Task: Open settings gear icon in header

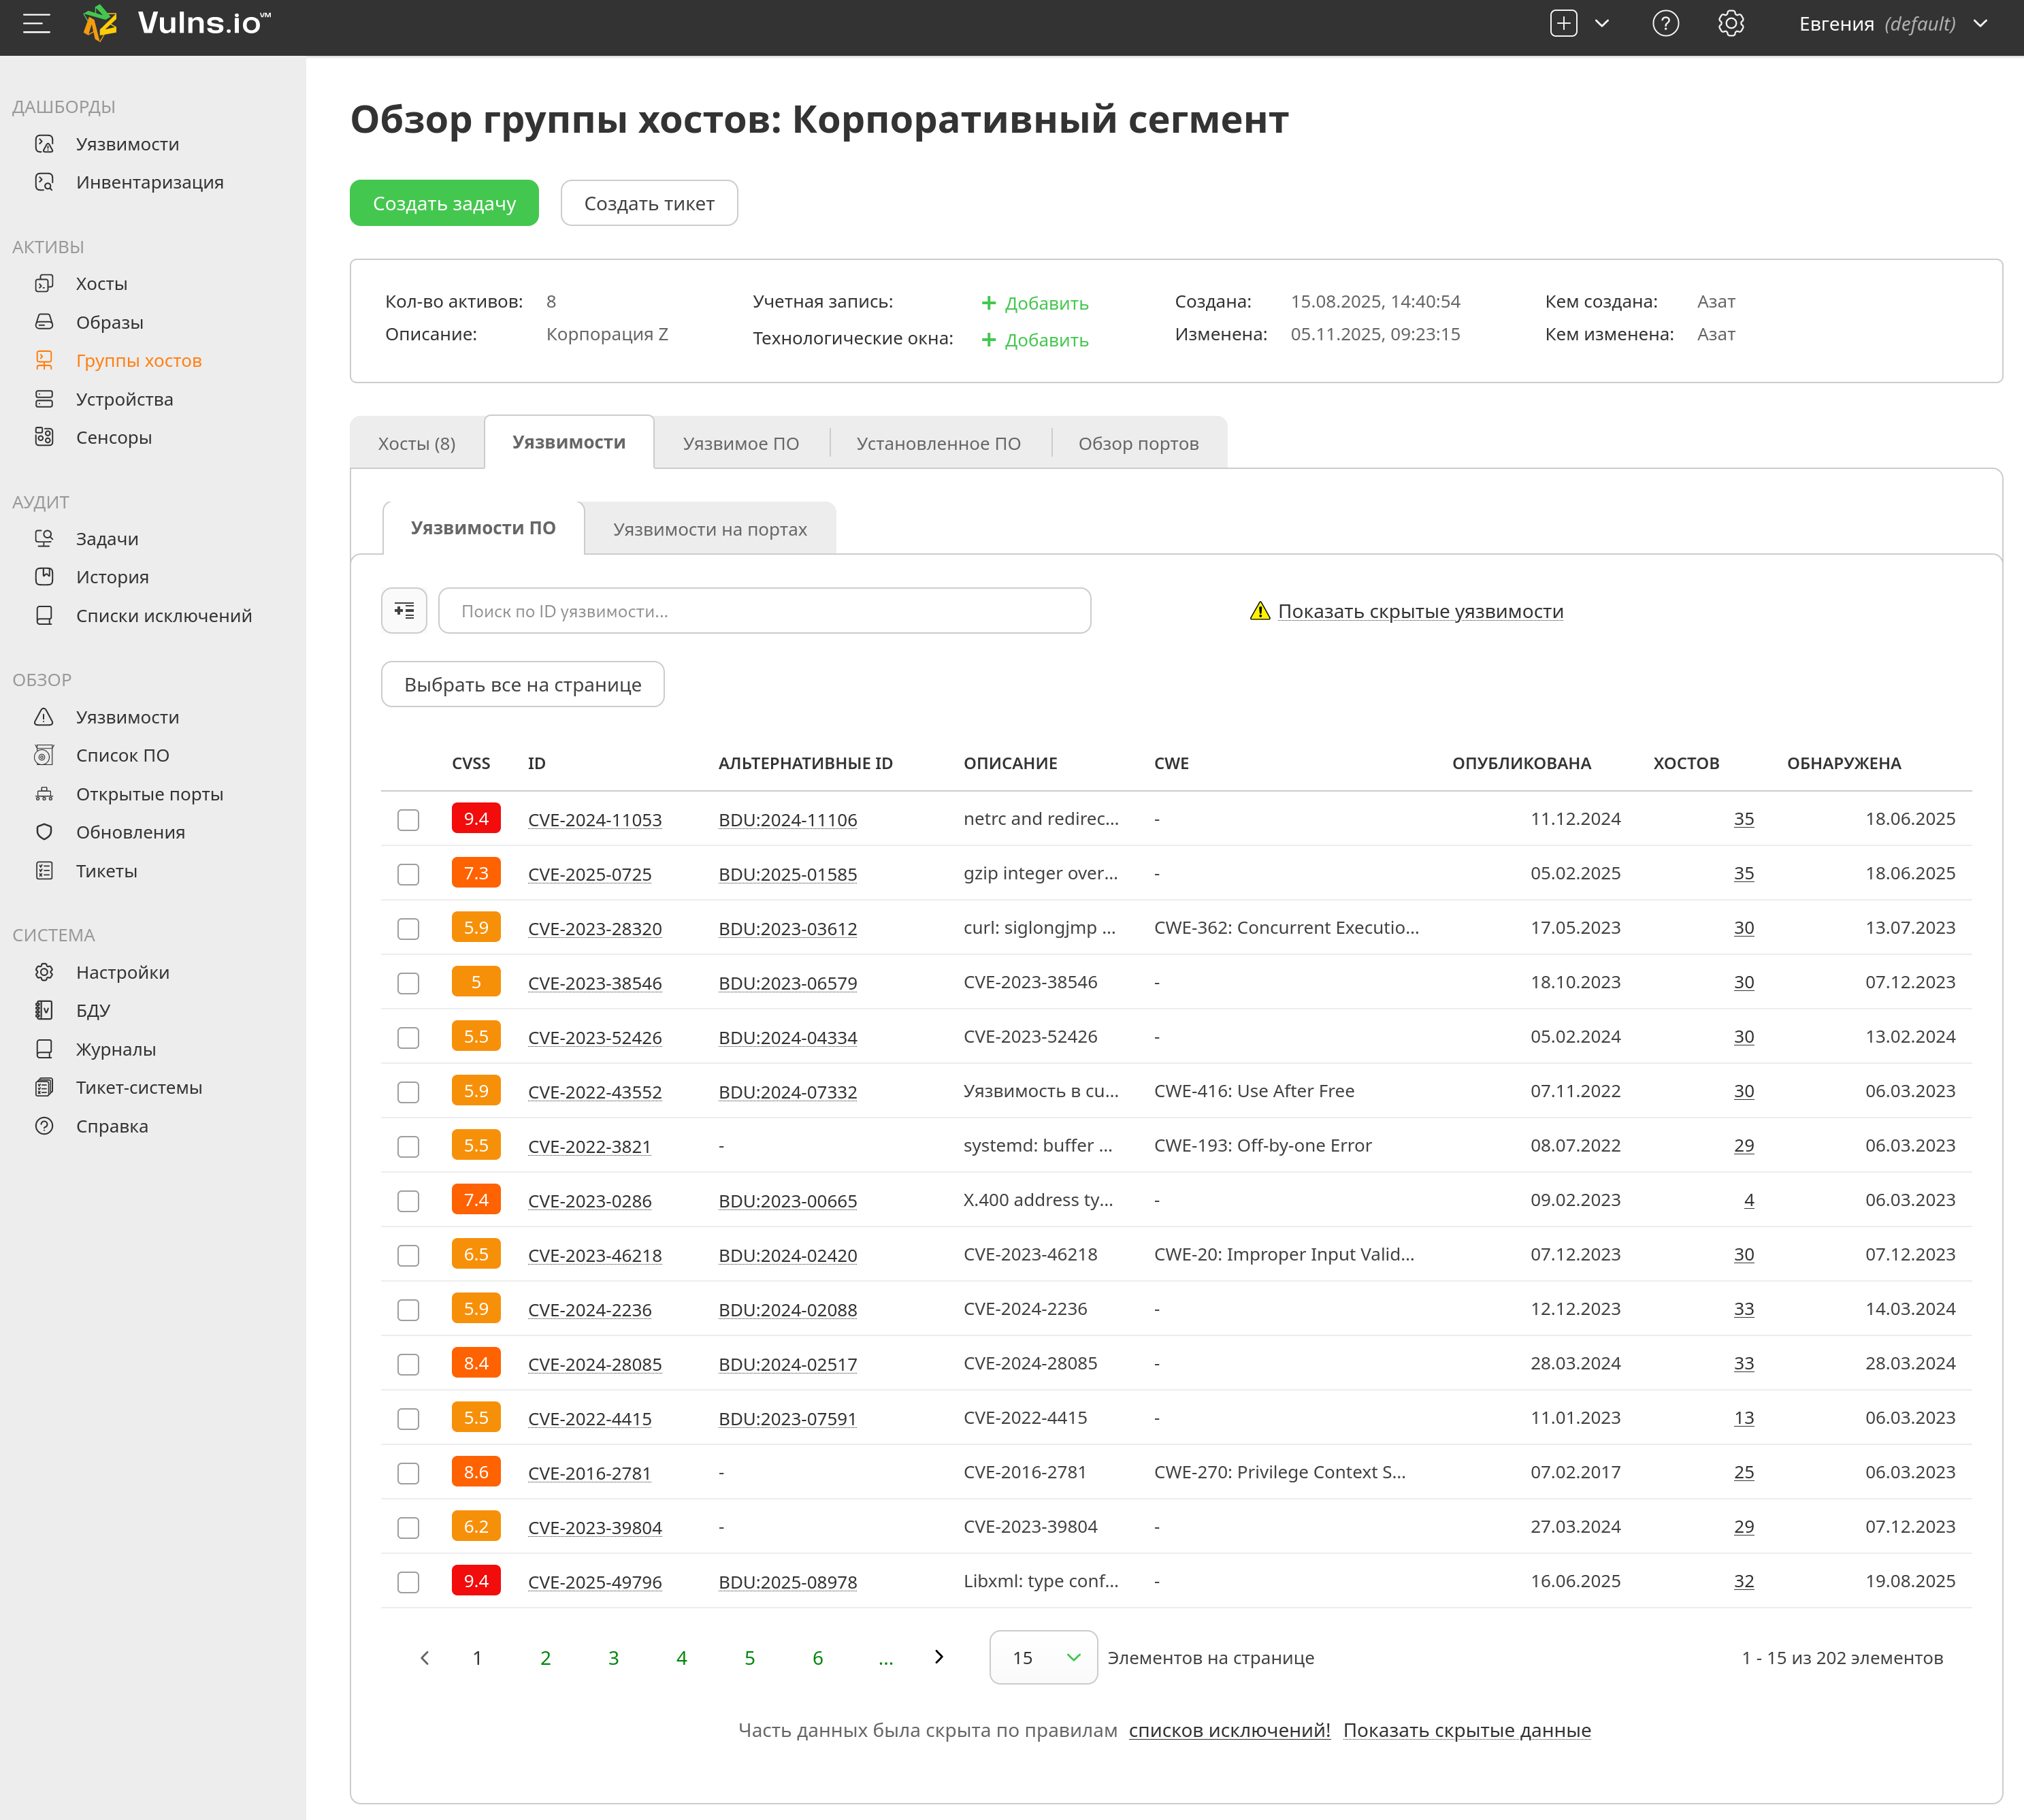Action: tap(1731, 24)
